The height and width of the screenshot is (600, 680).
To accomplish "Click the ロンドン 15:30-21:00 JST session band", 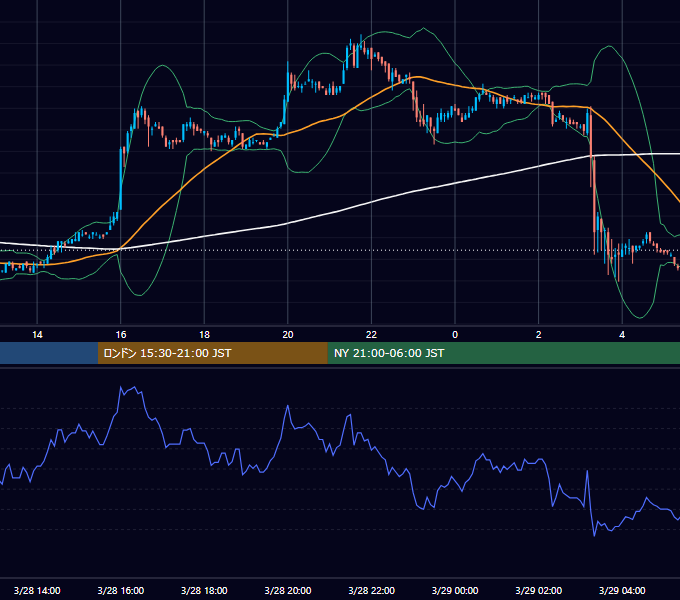I will (212, 353).
